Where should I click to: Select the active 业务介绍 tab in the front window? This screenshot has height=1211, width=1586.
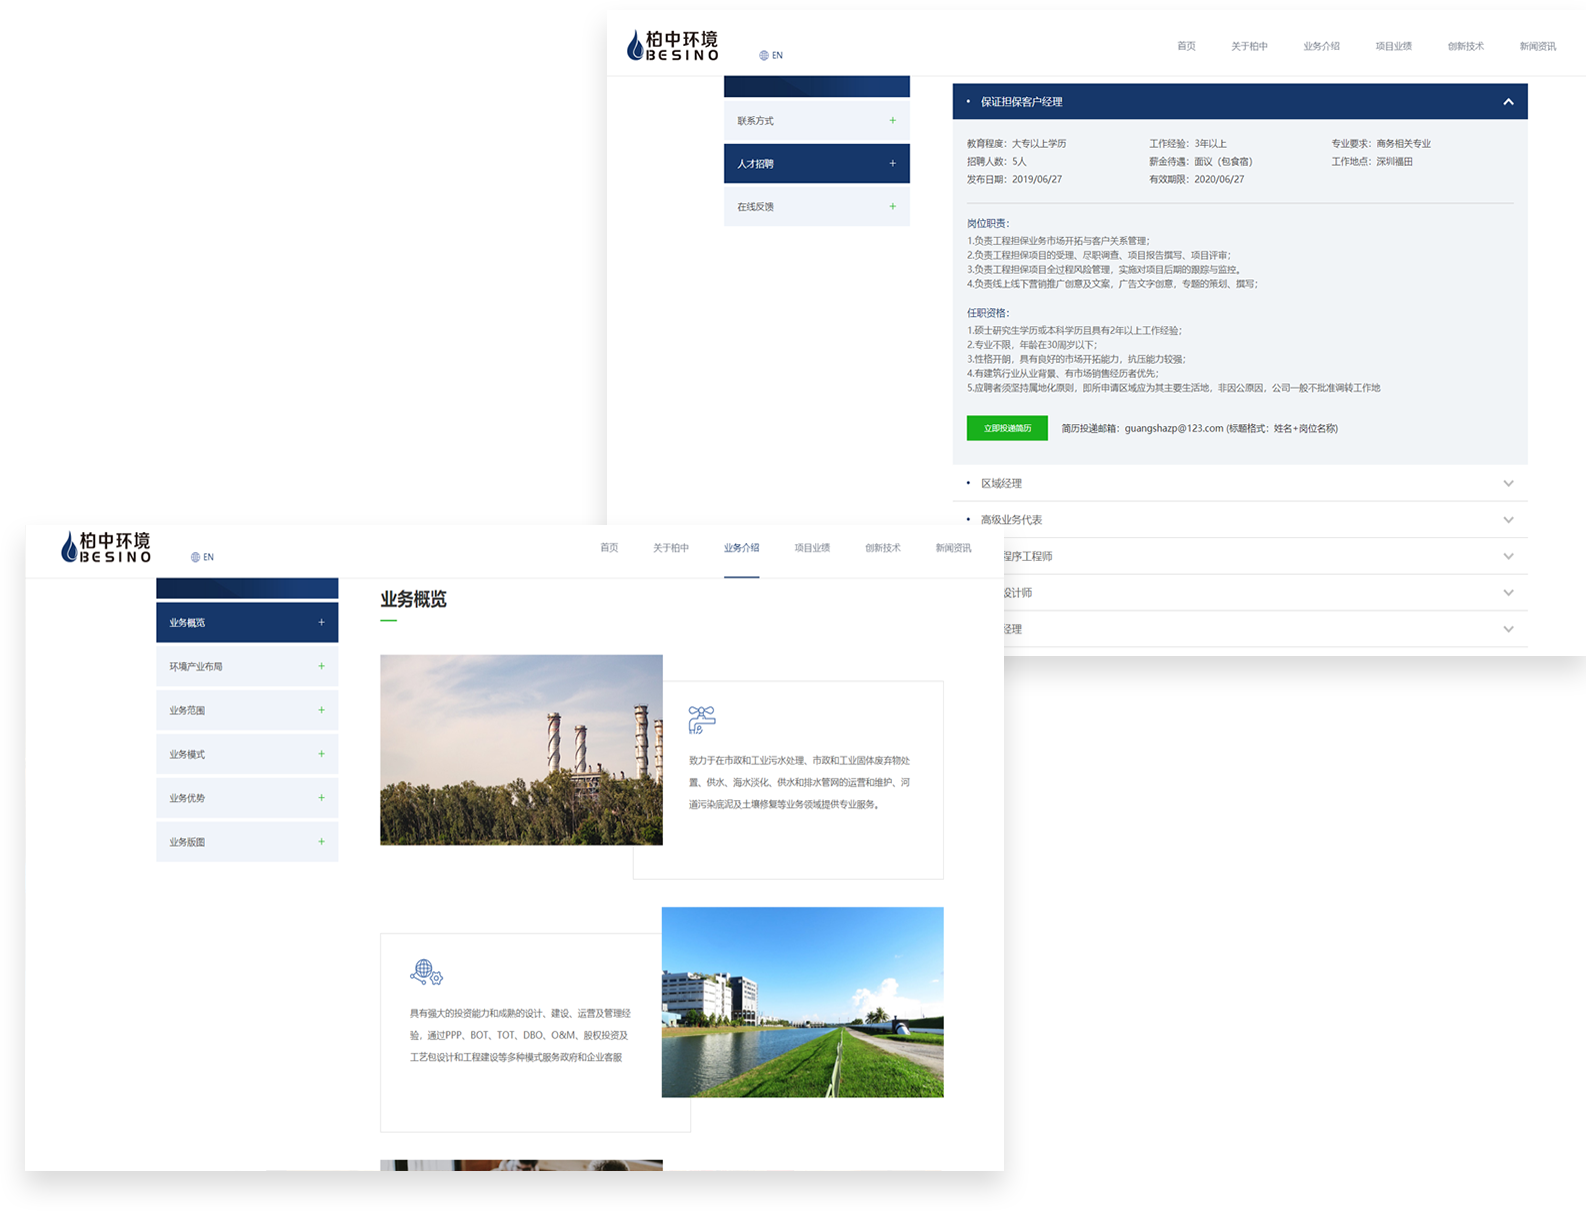tap(741, 548)
